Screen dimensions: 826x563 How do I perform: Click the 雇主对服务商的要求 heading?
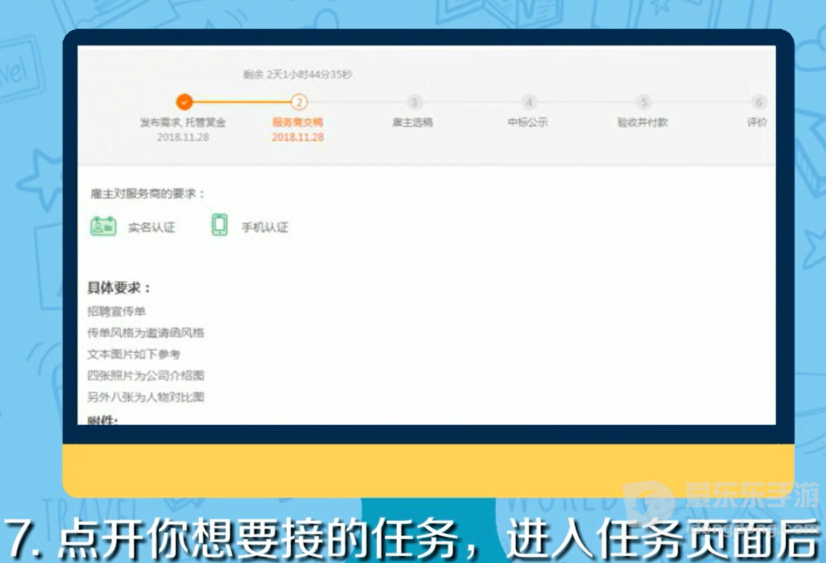[147, 194]
